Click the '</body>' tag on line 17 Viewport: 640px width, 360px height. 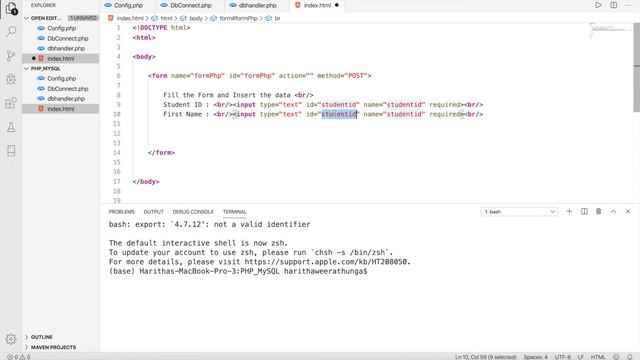[146, 182]
